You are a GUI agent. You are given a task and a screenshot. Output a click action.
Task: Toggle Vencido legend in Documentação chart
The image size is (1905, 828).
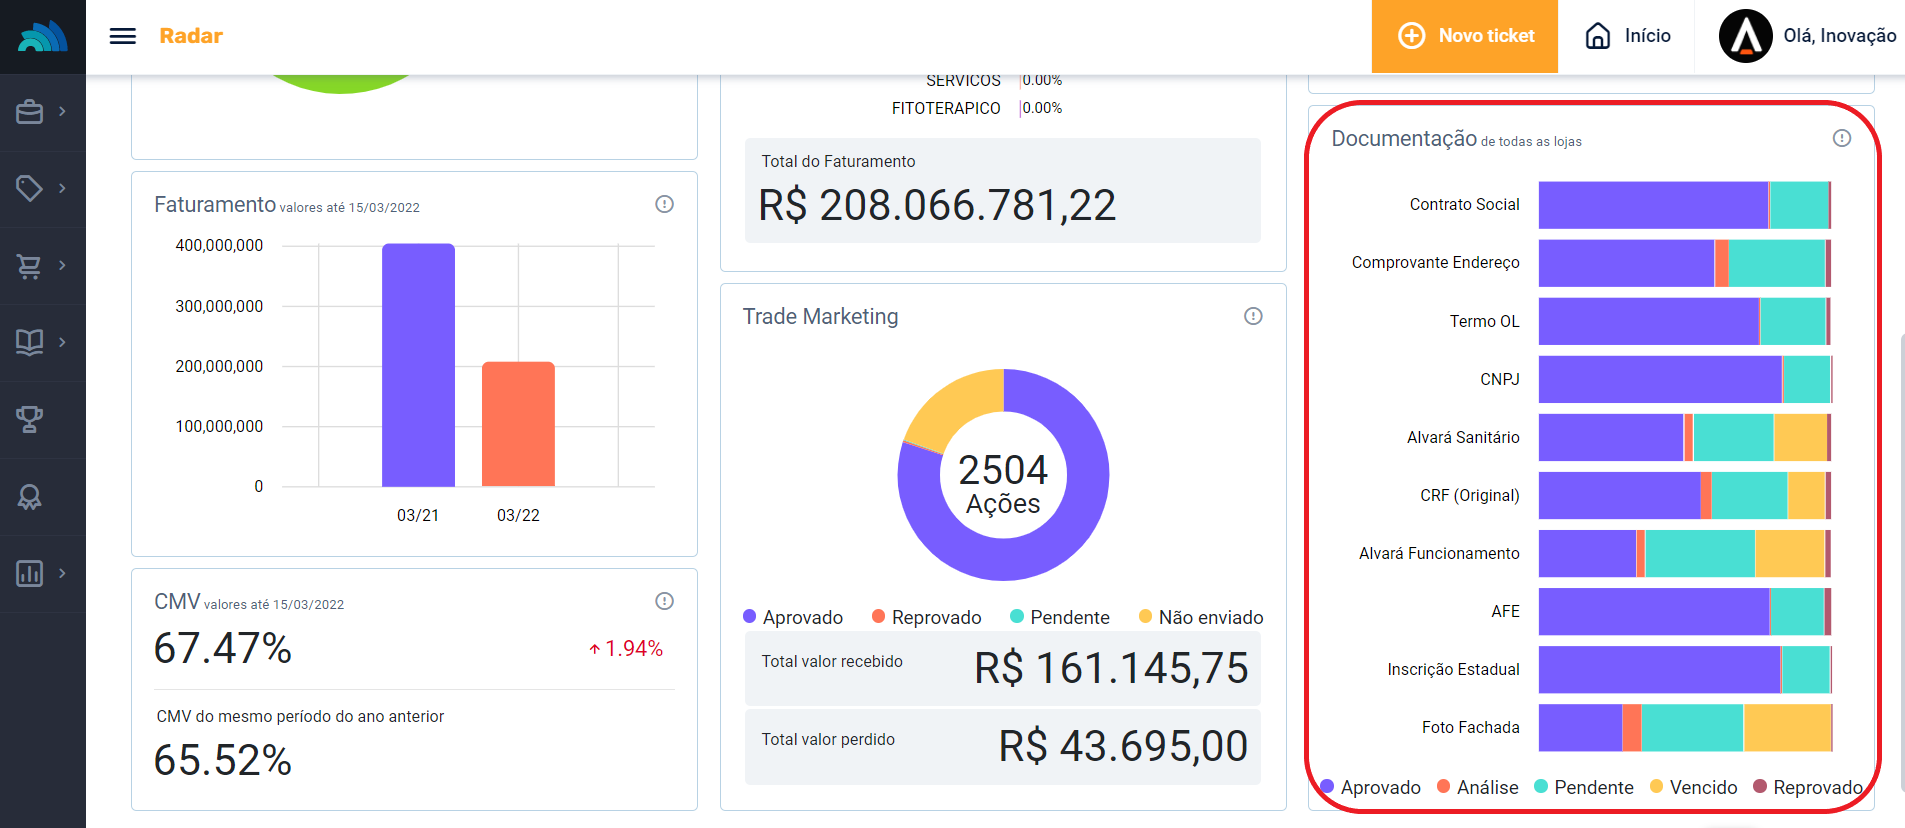point(1693,787)
